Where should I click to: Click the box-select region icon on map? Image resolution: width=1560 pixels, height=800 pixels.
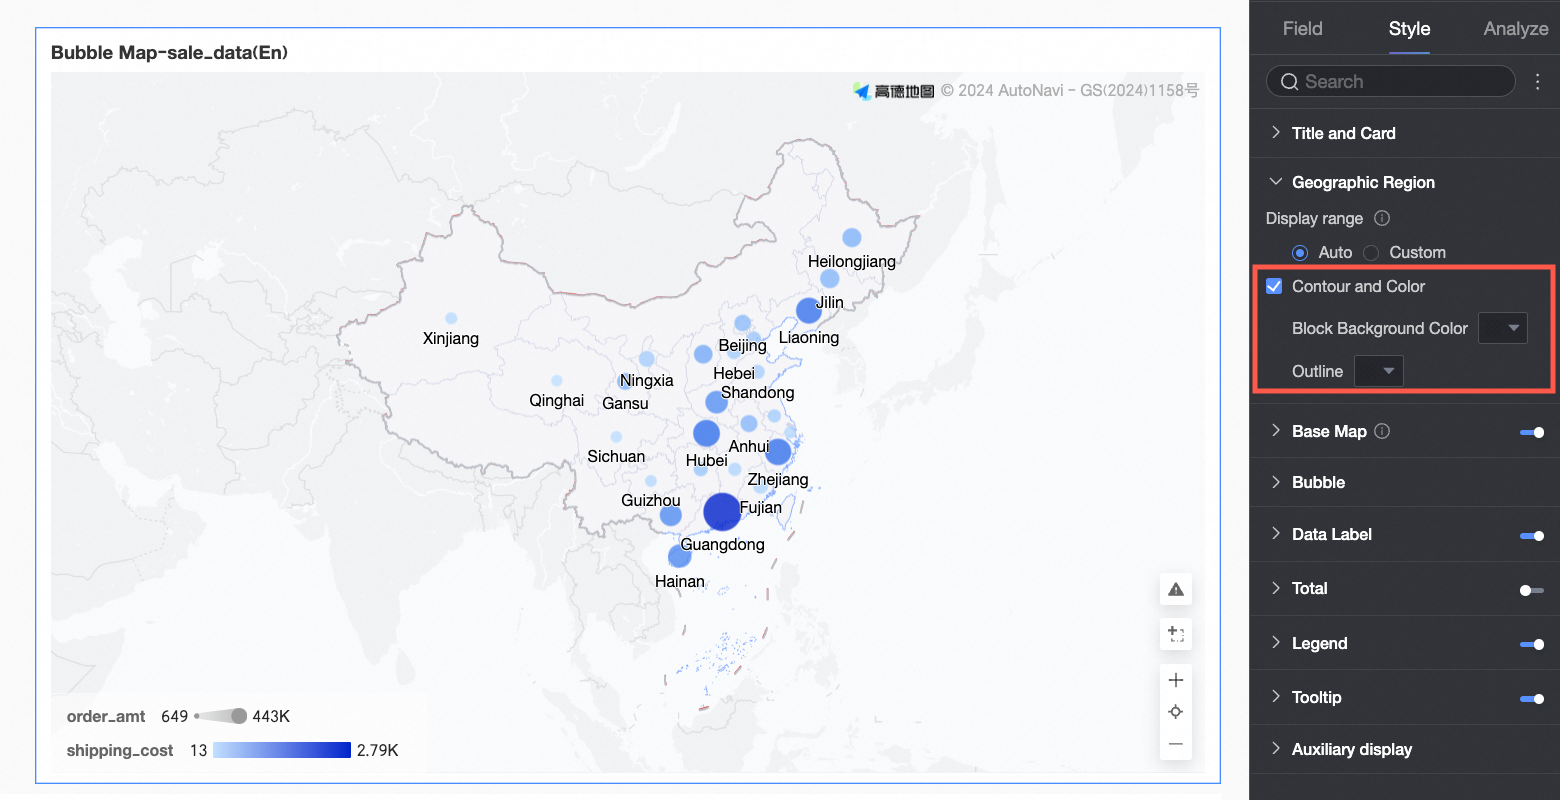1176,634
